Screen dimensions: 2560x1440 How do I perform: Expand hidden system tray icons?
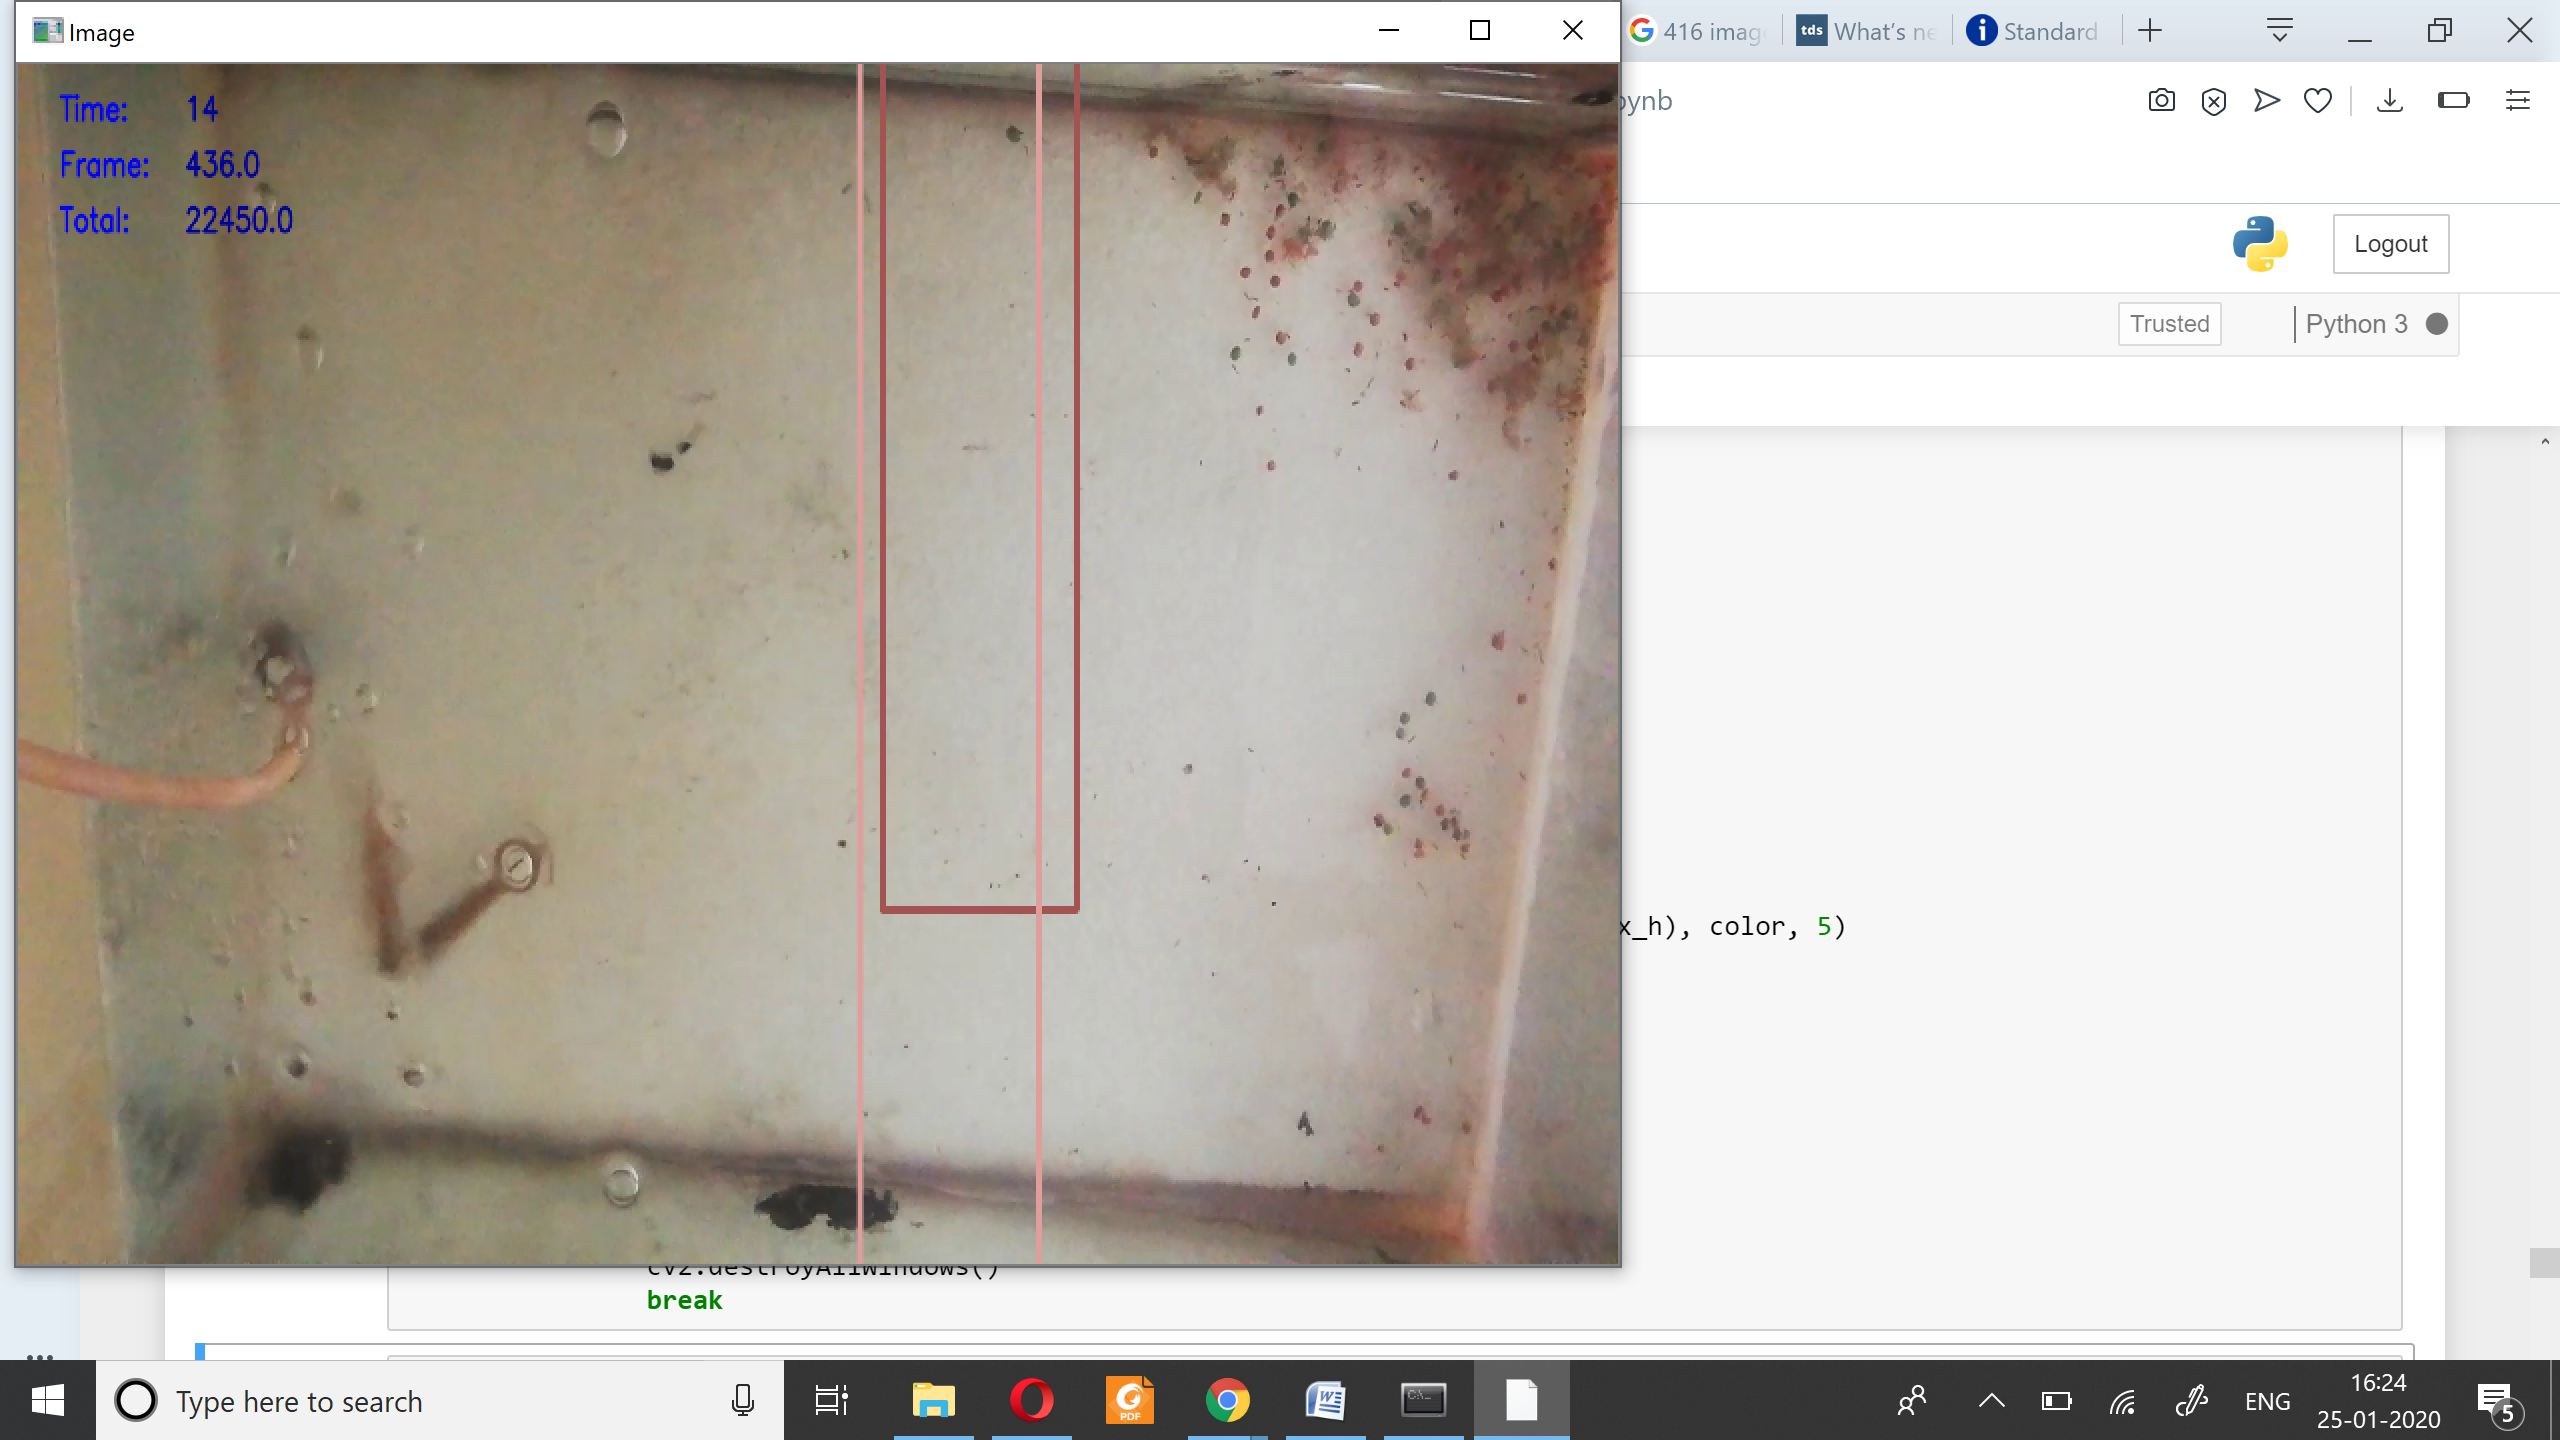tap(1990, 1400)
